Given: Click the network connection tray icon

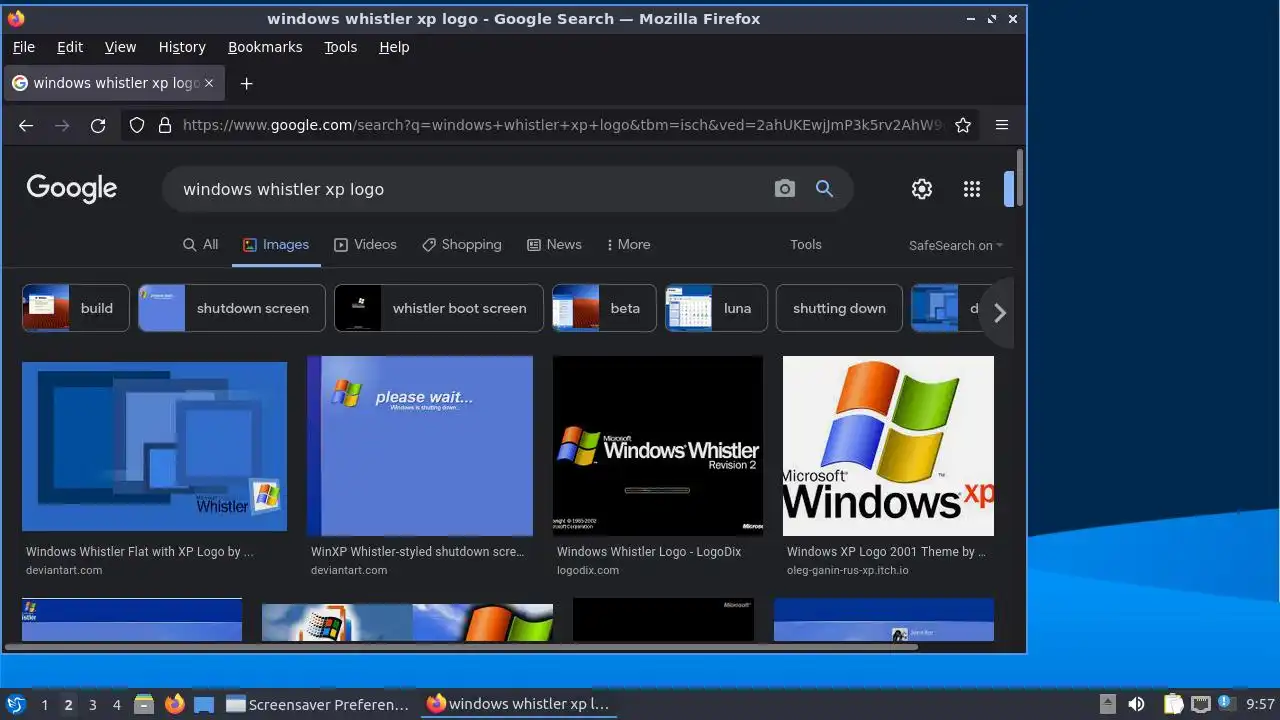Looking at the screenshot, I should (1200, 704).
